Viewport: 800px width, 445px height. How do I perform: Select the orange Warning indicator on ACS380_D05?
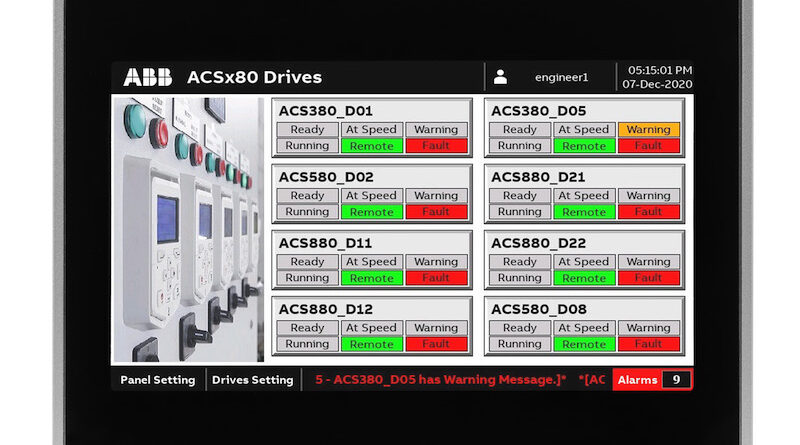click(x=648, y=129)
